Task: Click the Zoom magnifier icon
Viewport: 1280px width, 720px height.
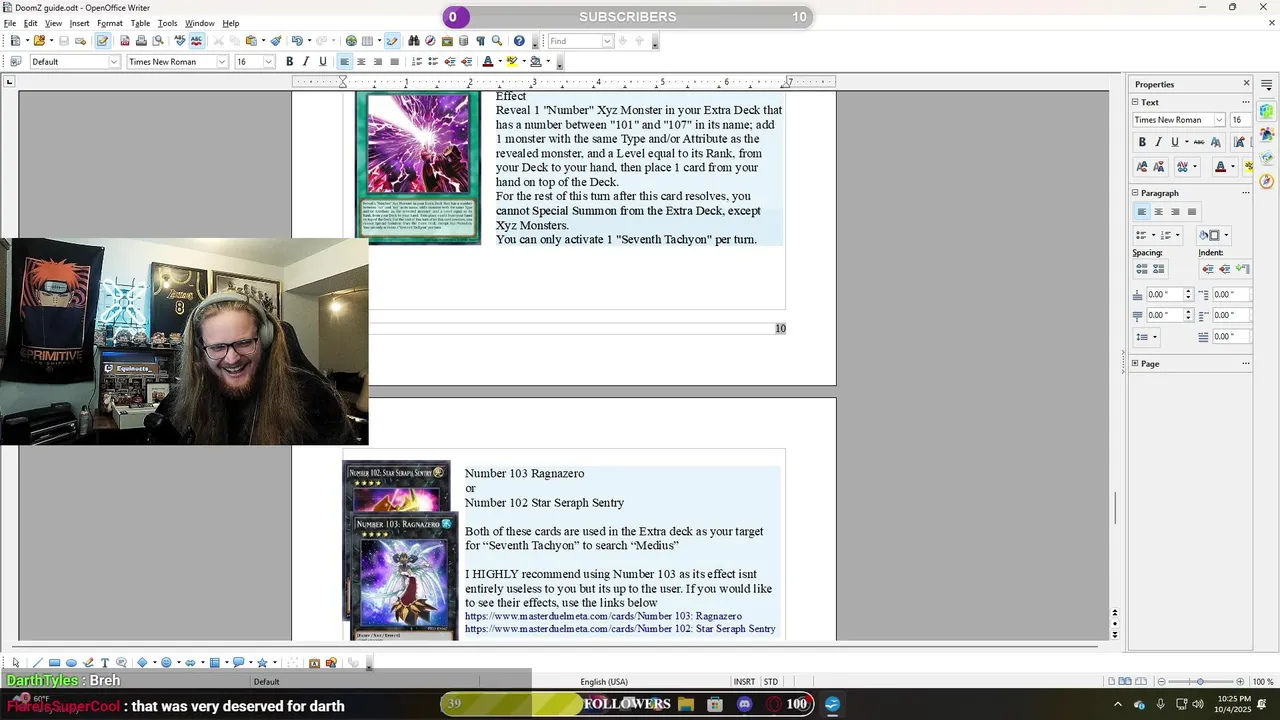Action: pos(497,41)
